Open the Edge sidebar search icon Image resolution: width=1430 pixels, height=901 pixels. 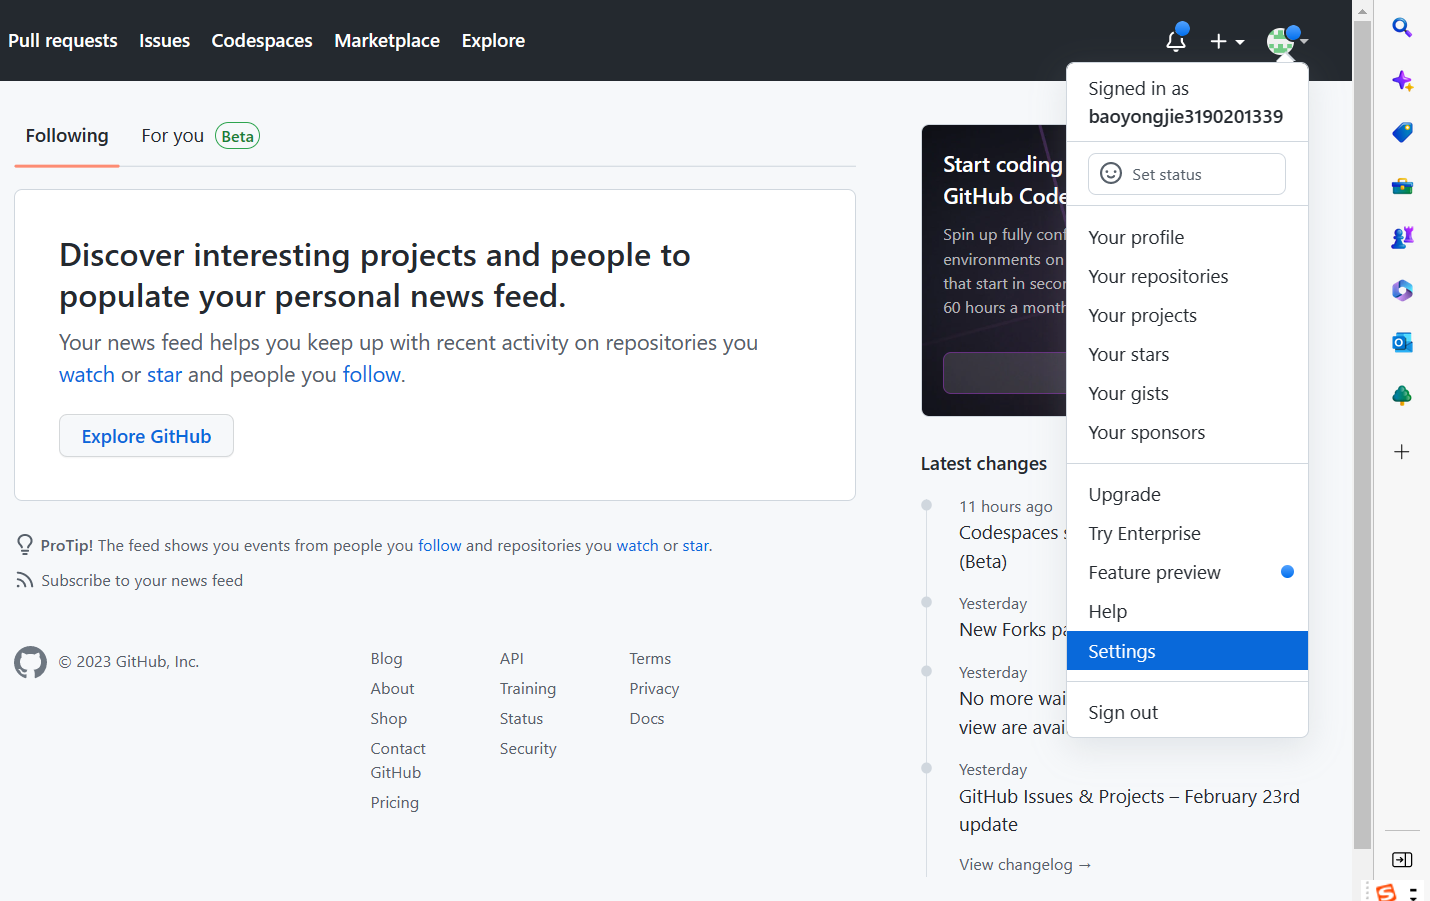click(1402, 28)
